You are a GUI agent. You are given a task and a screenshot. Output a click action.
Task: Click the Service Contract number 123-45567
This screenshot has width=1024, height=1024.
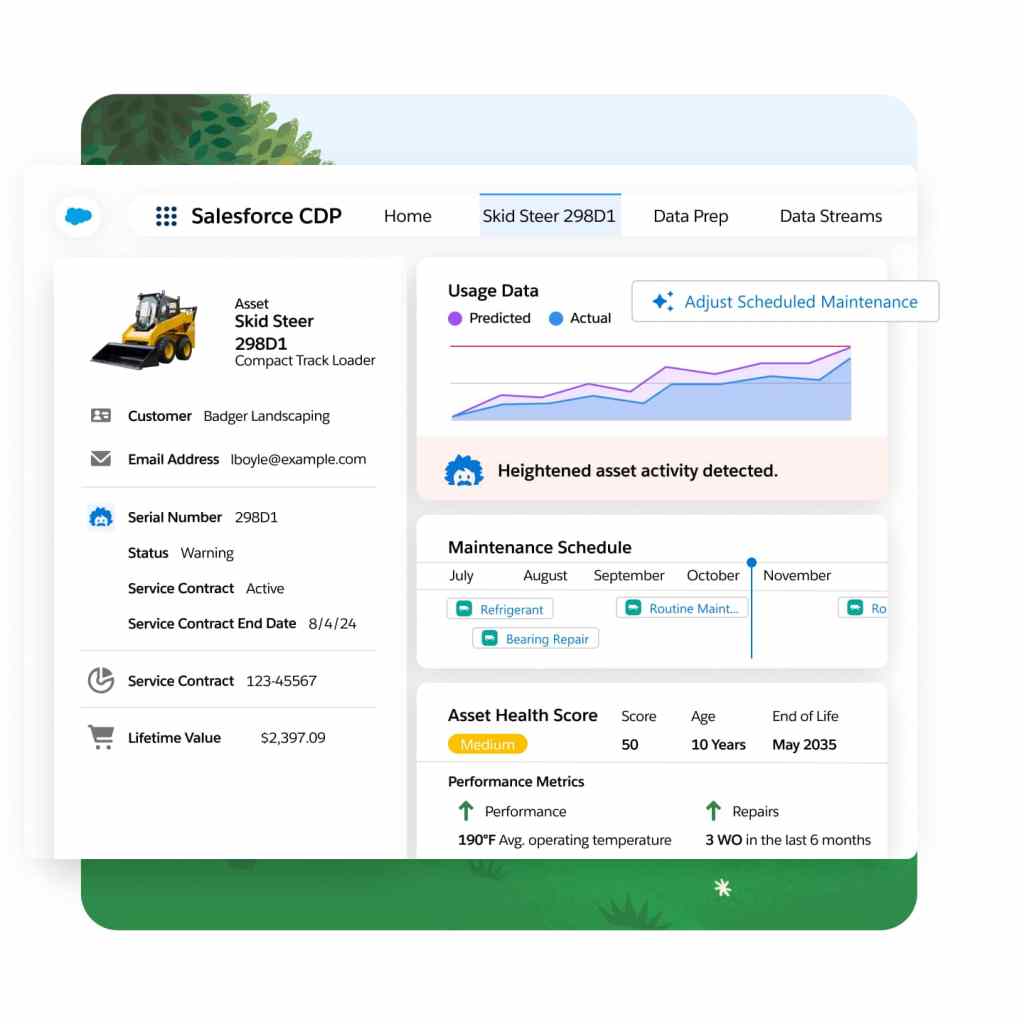281,680
